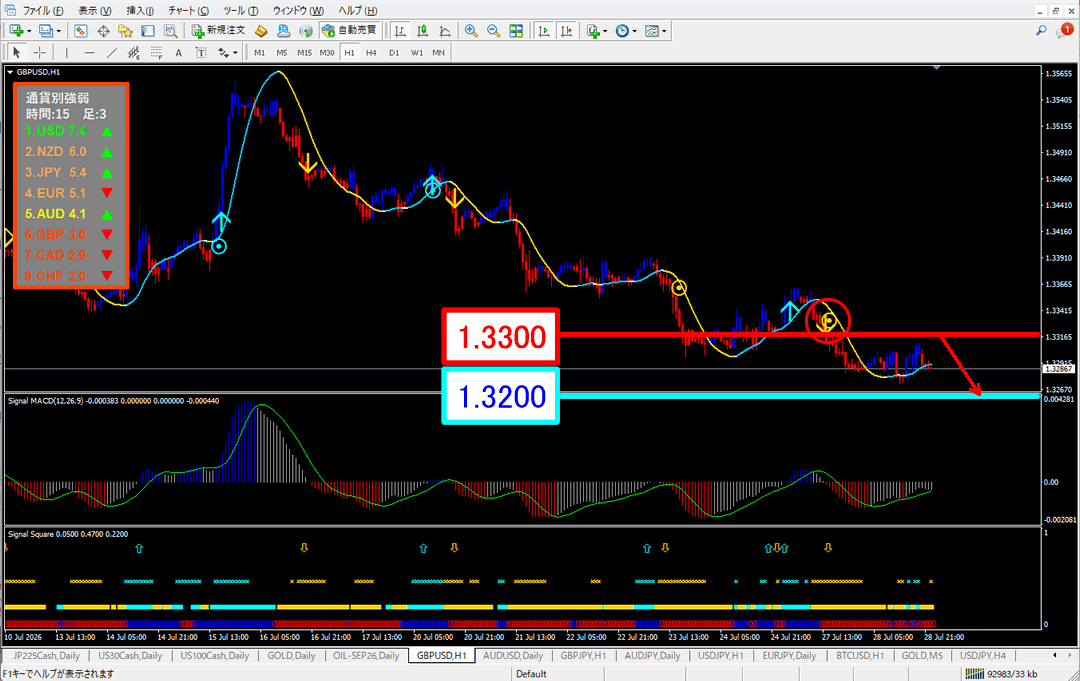Viewport: 1080px width, 681px height.
Task: Toggle auto trading (自動売買) button
Action: 350,31
